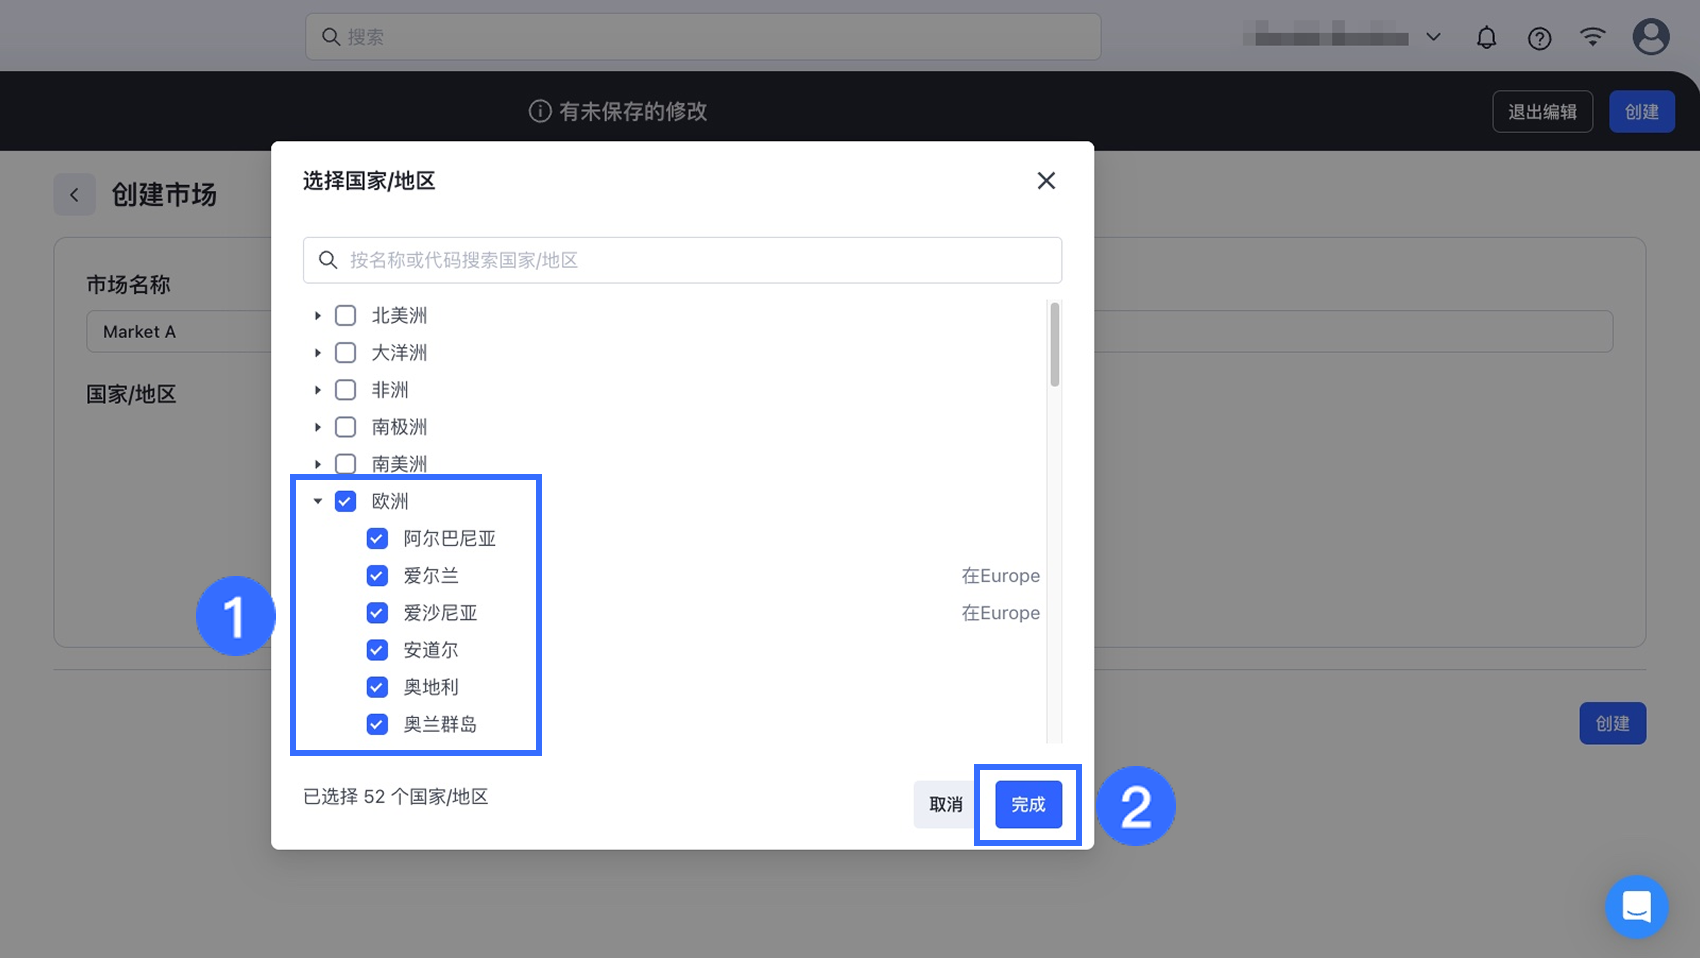This screenshot has width=1700, height=958.
Task: Click the magnifier icon in top search bar
Action: 331,37
